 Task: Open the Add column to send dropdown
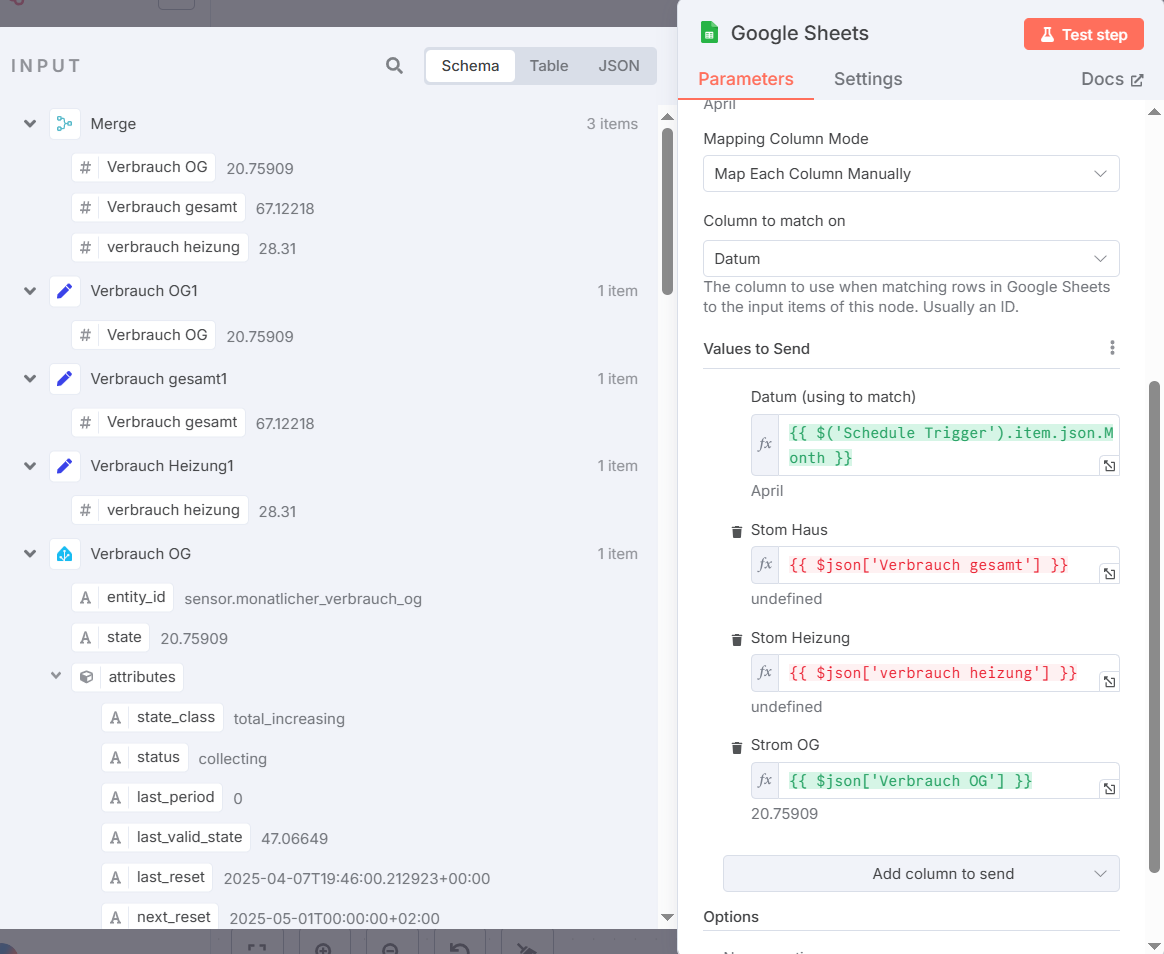pos(921,874)
